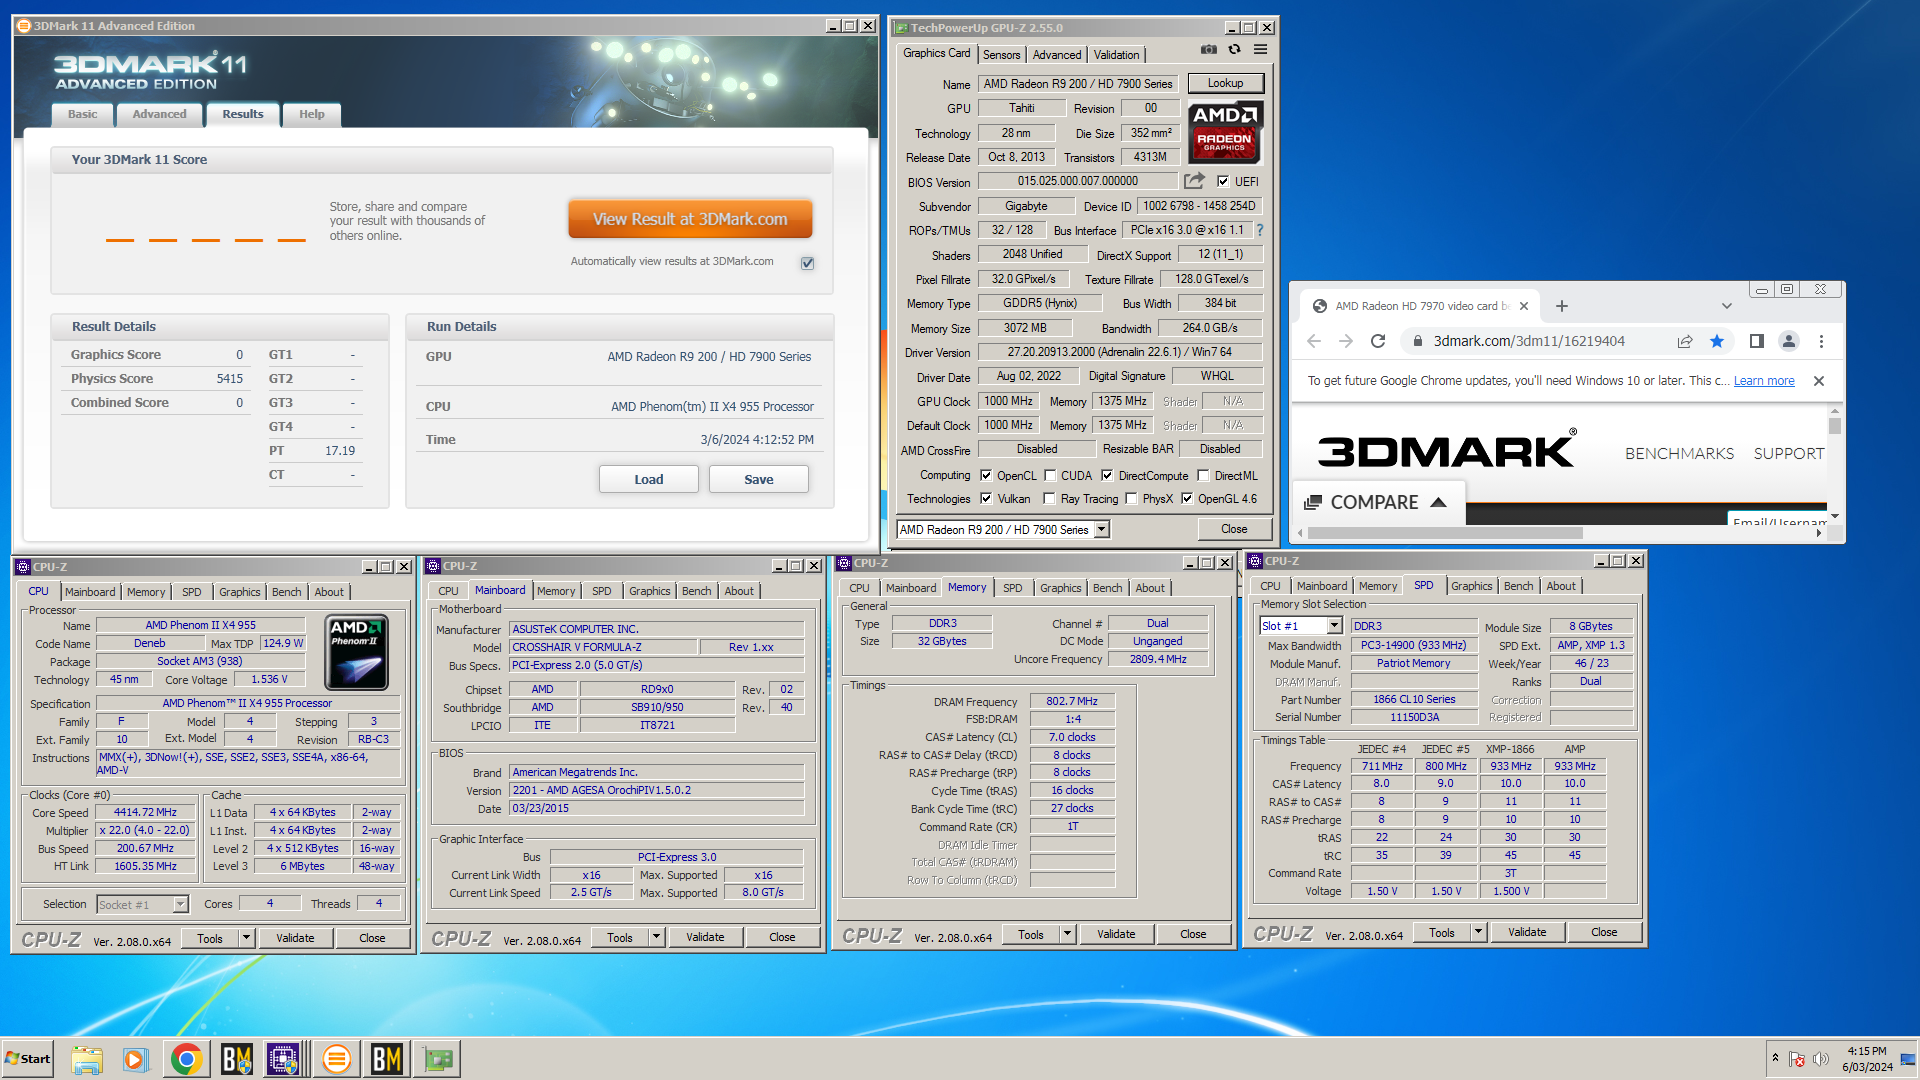Image resolution: width=1920 pixels, height=1080 pixels.
Task: Expand Tools arrow in SPD window
Action: point(1478,932)
